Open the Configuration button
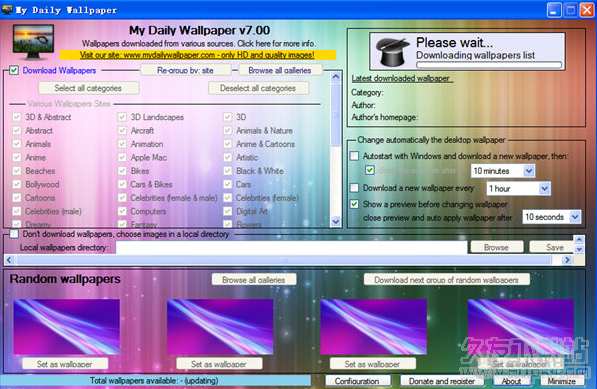Viewport: 597px width, 389px height. [357, 381]
